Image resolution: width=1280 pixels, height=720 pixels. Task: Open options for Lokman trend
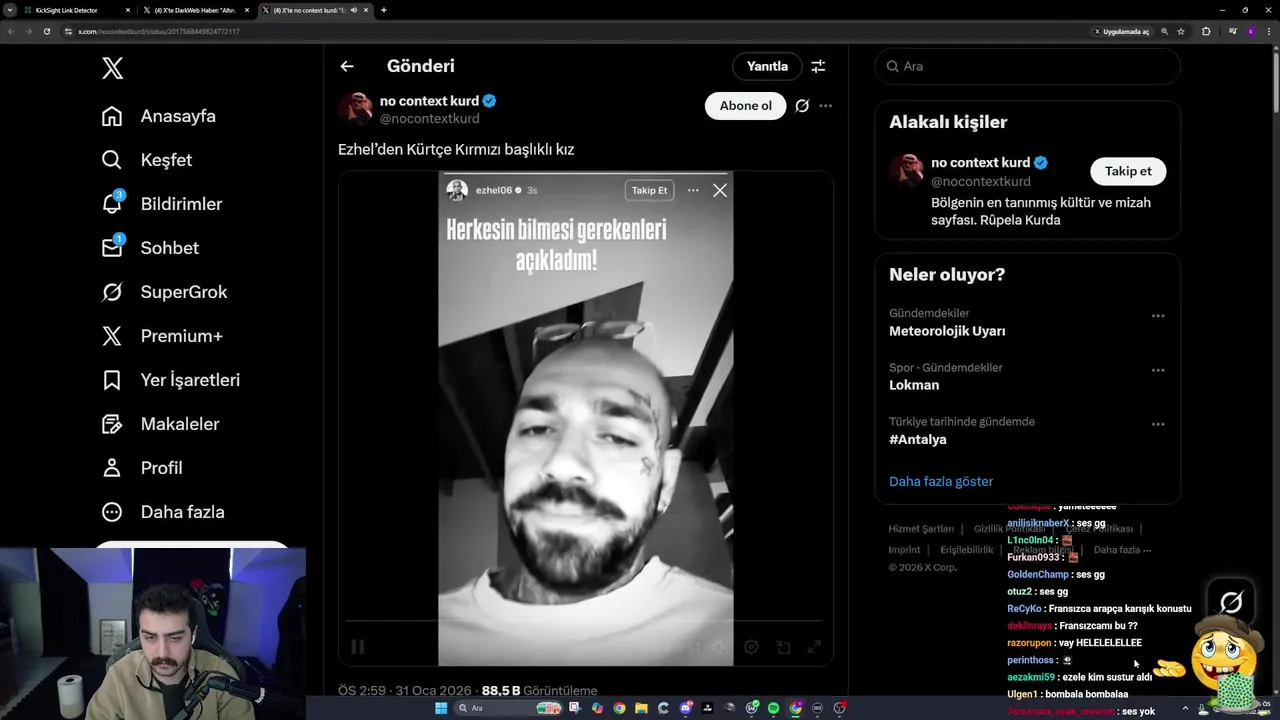click(1158, 370)
